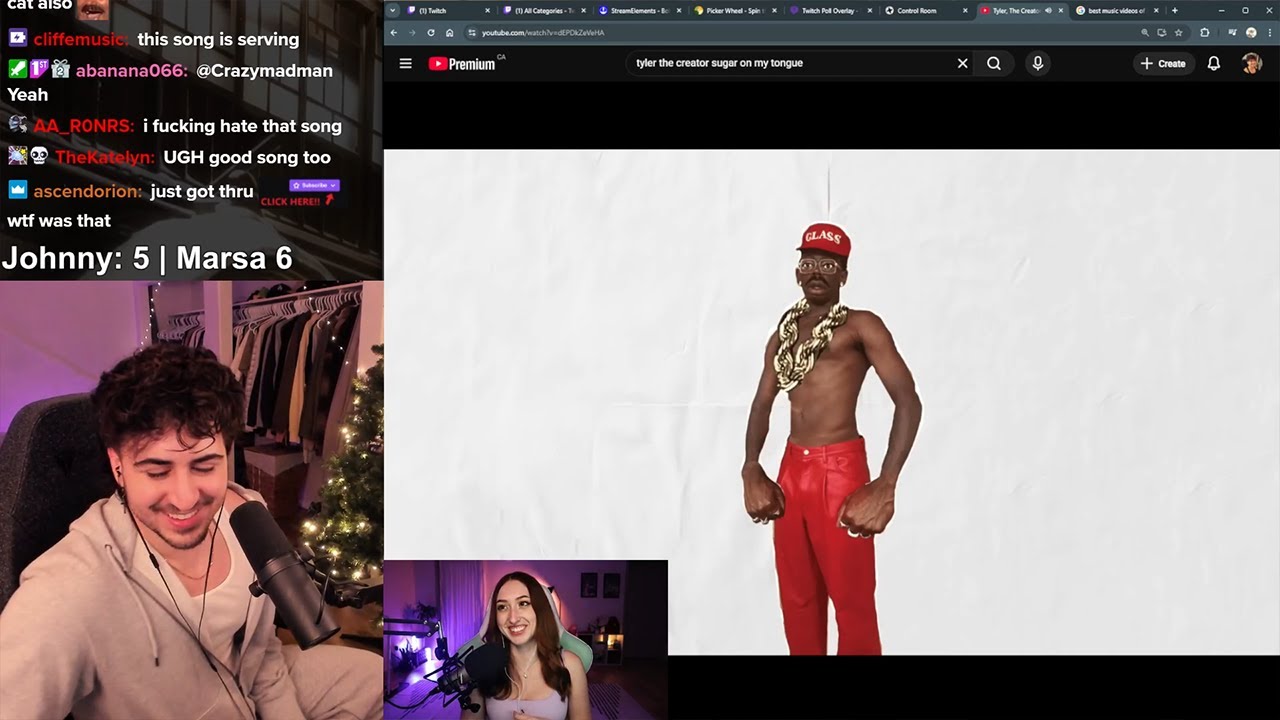This screenshot has width=1280, height=720.
Task: Close the Control Room tab
Action: pos(966,10)
